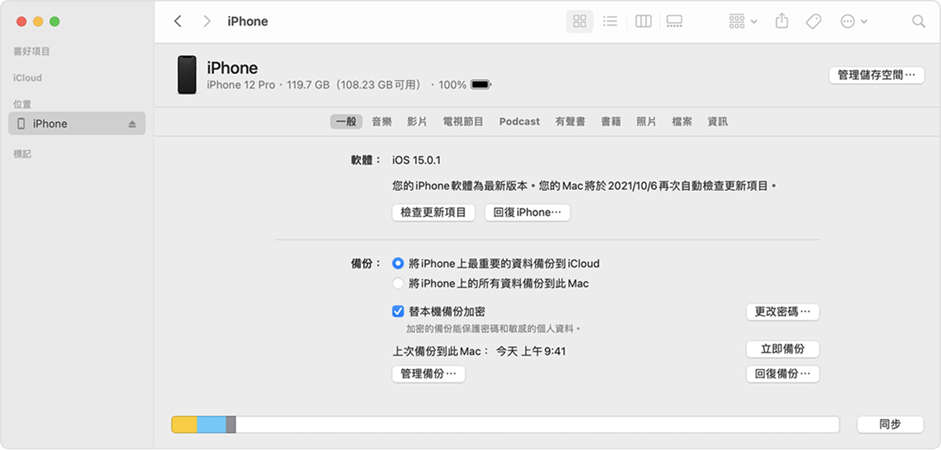Image resolution: width=941 pixels, height=450 pixels.
Task: Open 管理儲存空間 storage management
Action: click(877, 76)
